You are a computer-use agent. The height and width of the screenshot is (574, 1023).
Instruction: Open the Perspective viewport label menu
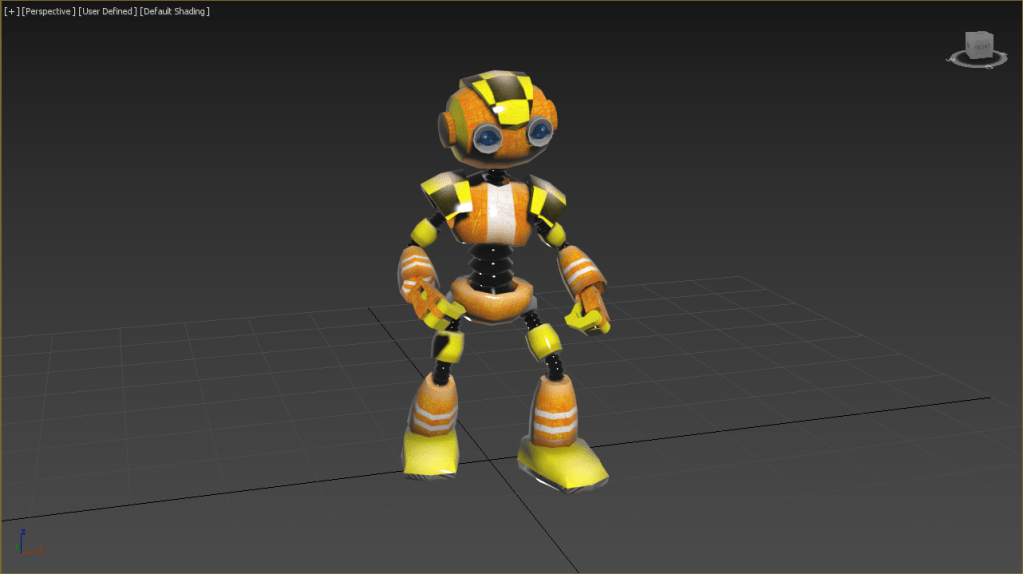(x=48, y=11)
